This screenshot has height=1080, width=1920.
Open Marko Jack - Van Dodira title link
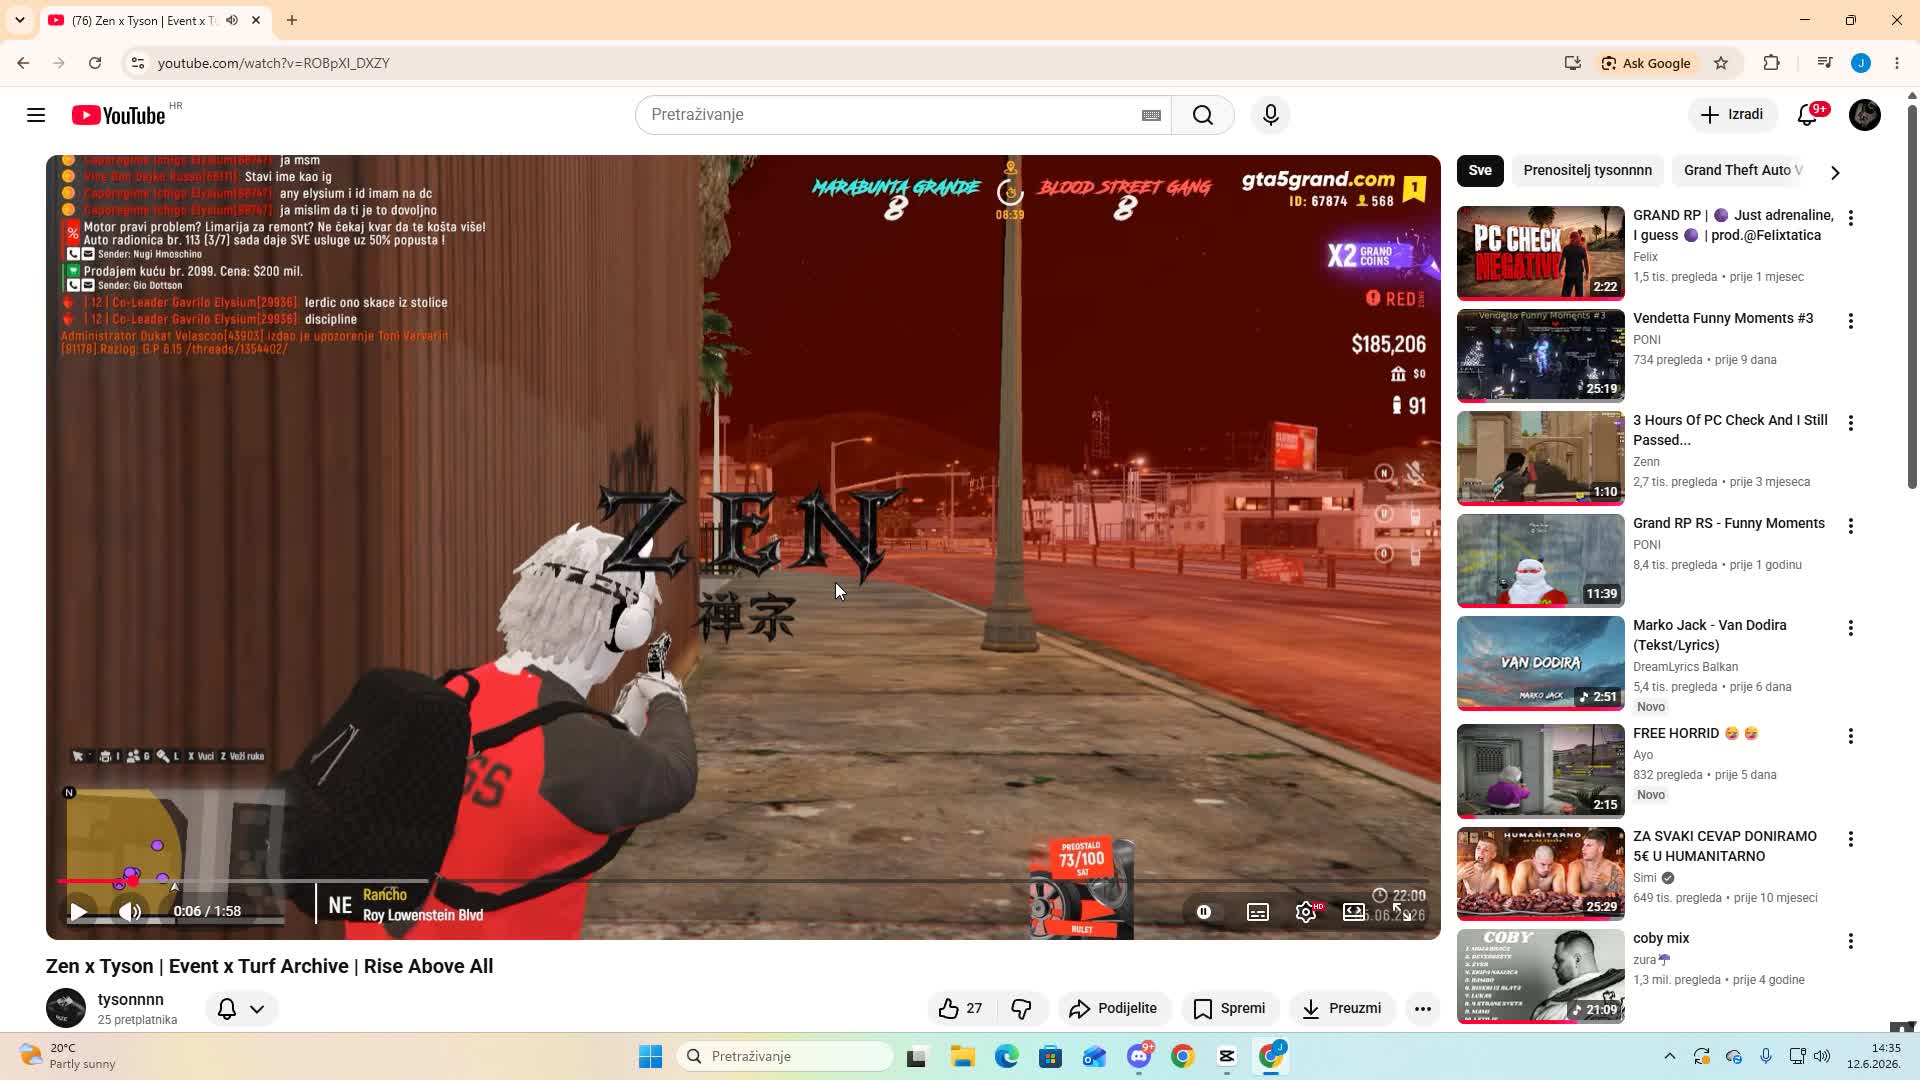coord(1710,635)
